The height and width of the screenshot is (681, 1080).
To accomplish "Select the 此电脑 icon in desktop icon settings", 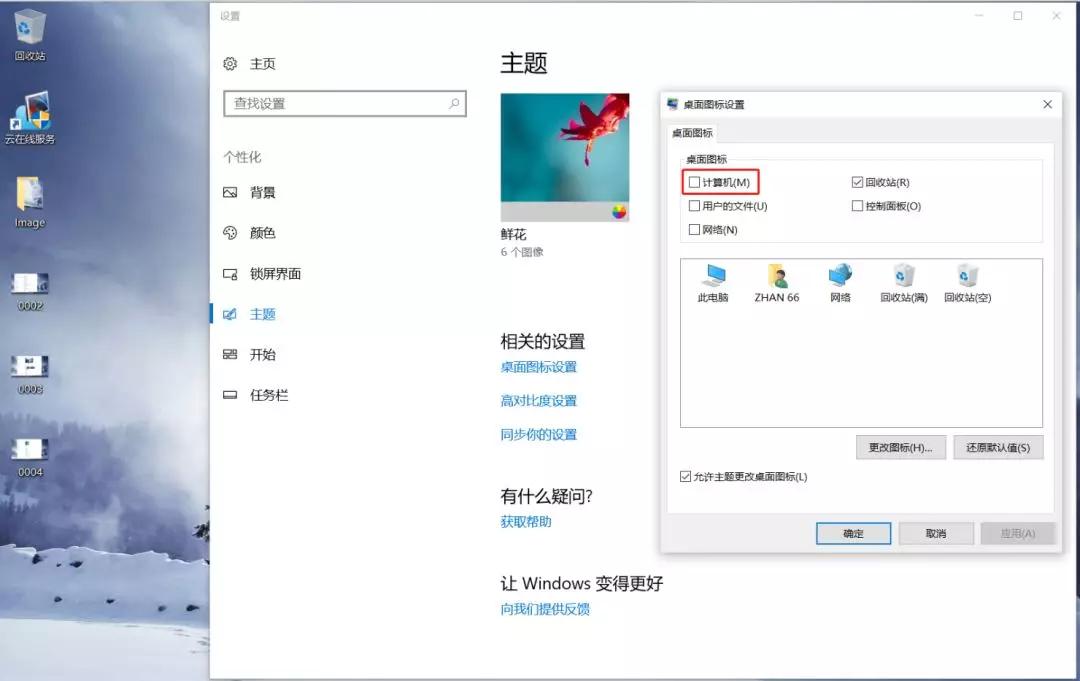I will tap(712, 283).
